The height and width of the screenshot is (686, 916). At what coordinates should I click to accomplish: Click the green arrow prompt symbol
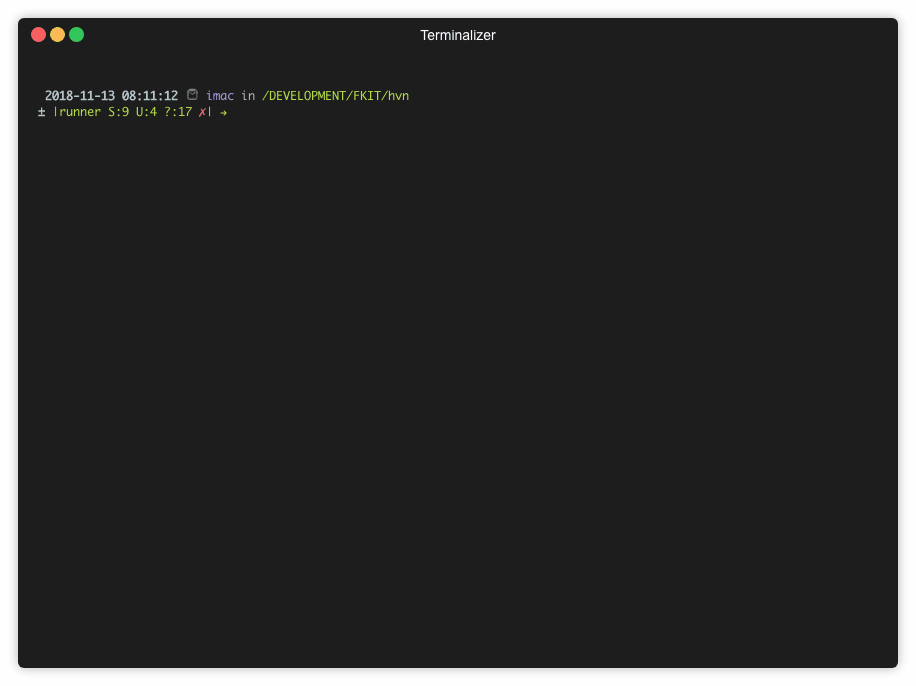[223, 112]
